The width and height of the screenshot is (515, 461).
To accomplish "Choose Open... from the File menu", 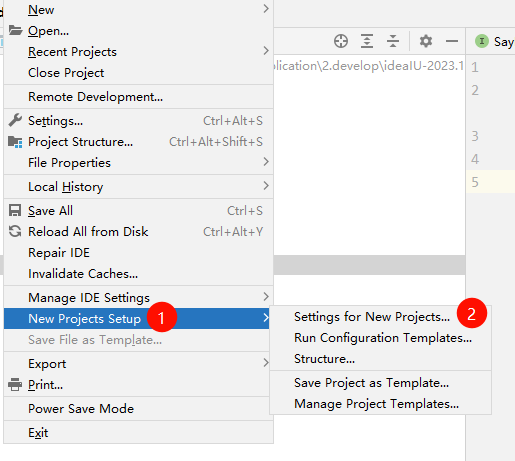I will coord(138,31).
